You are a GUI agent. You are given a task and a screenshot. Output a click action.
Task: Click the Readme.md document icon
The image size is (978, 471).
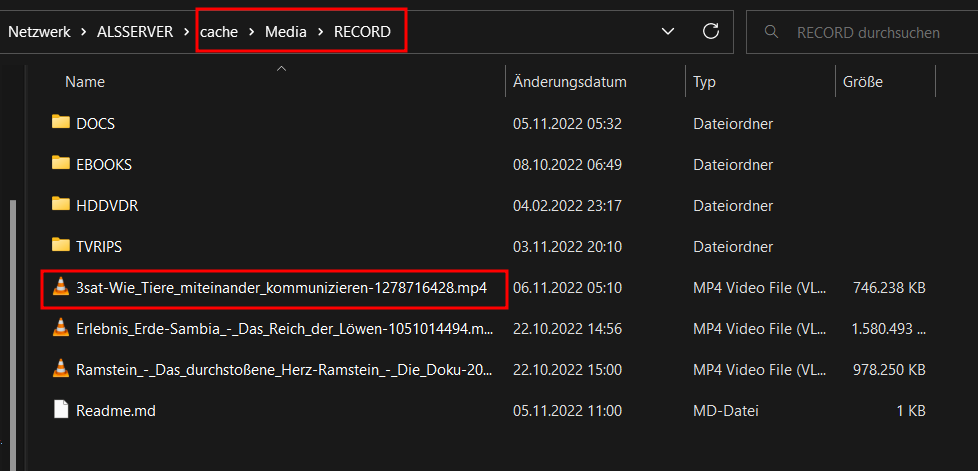(x=61, y=410)
